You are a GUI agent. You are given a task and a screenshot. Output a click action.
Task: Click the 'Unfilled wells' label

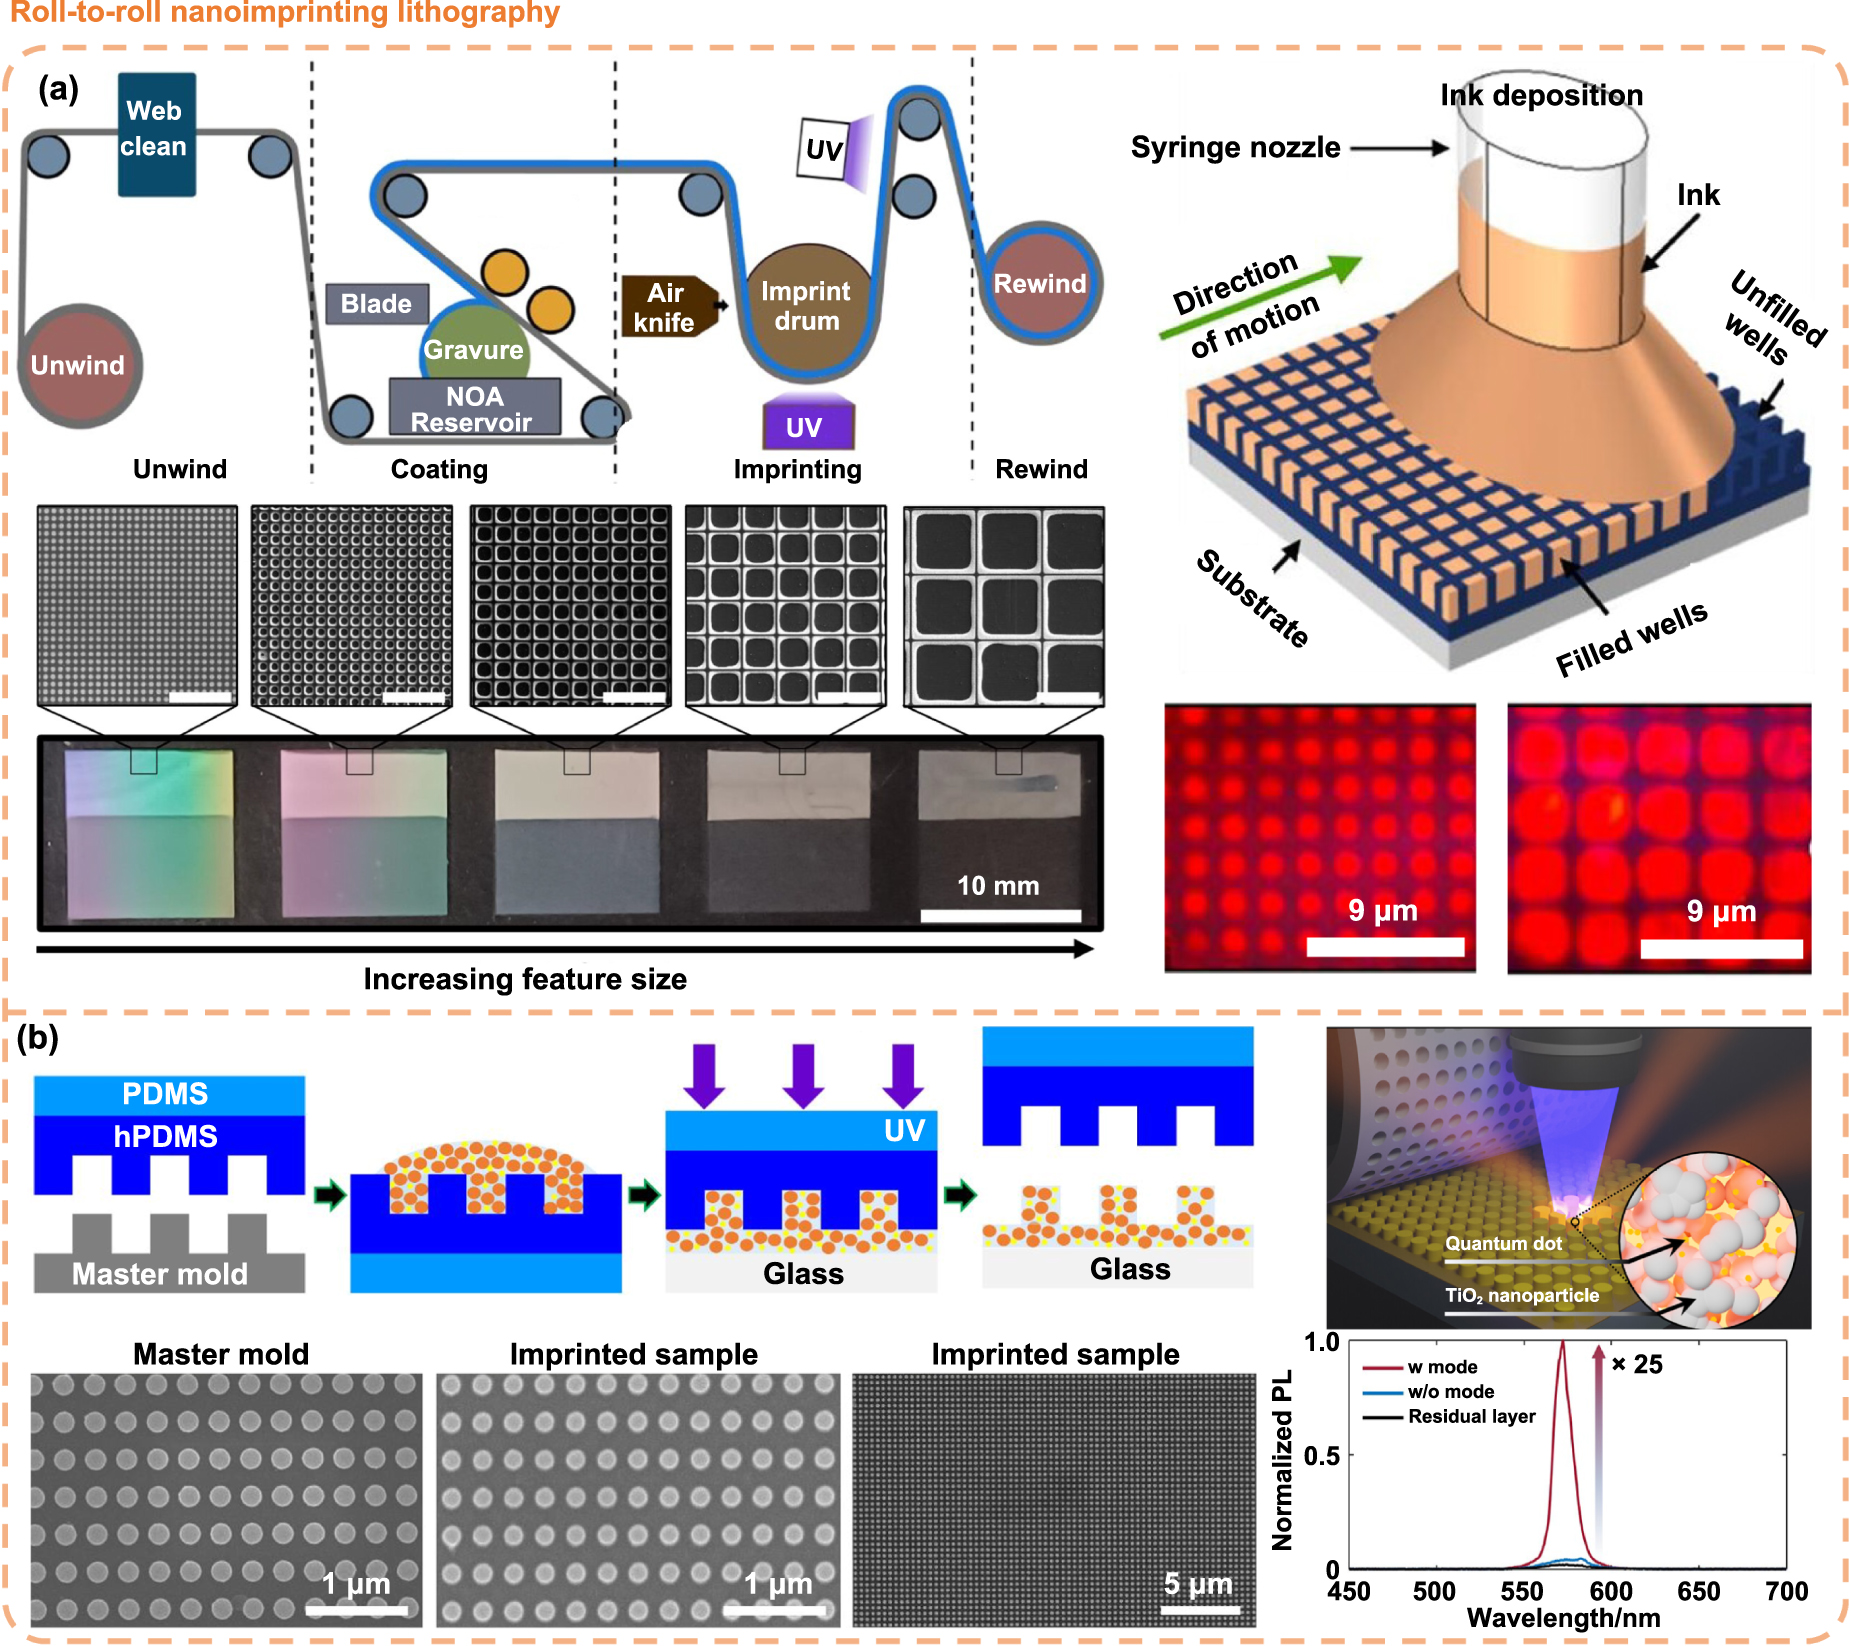pos(1775,318)
